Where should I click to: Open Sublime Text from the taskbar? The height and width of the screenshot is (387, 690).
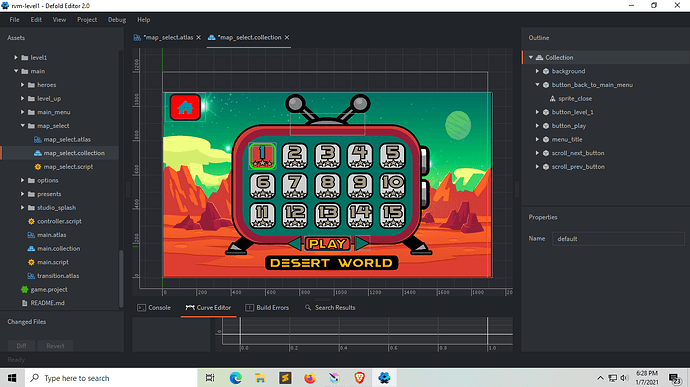(x=285, y=378)
